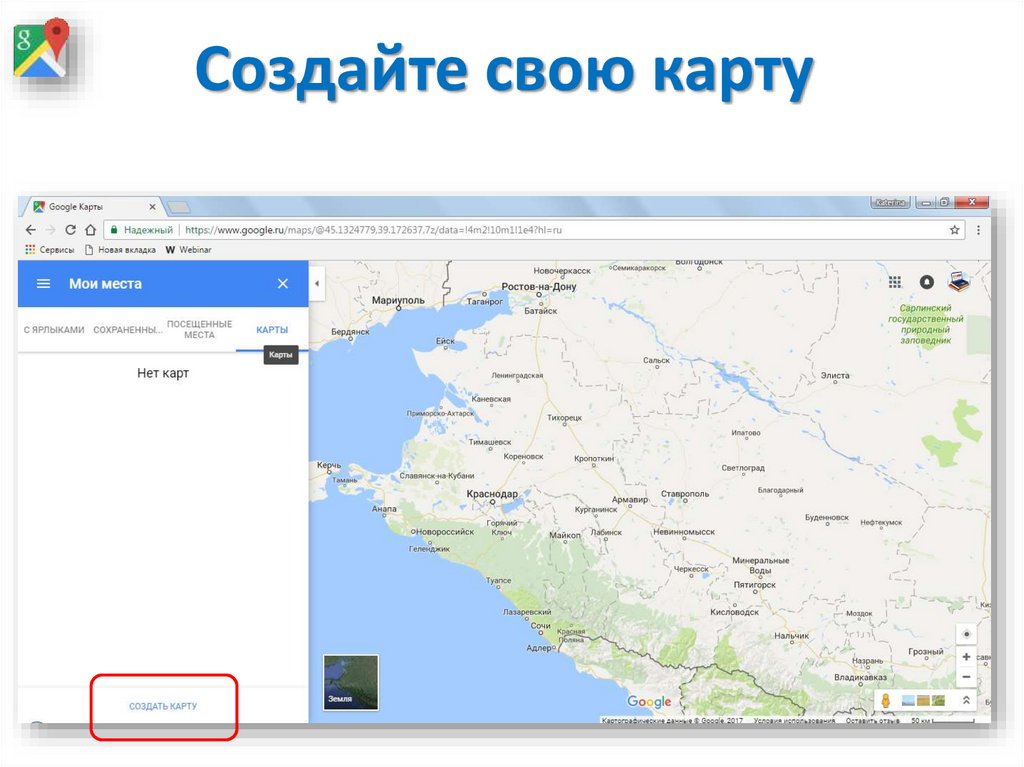1024x767 pixels.
Task: Click Краснодар on the map
Action: (x=492, y=494)
